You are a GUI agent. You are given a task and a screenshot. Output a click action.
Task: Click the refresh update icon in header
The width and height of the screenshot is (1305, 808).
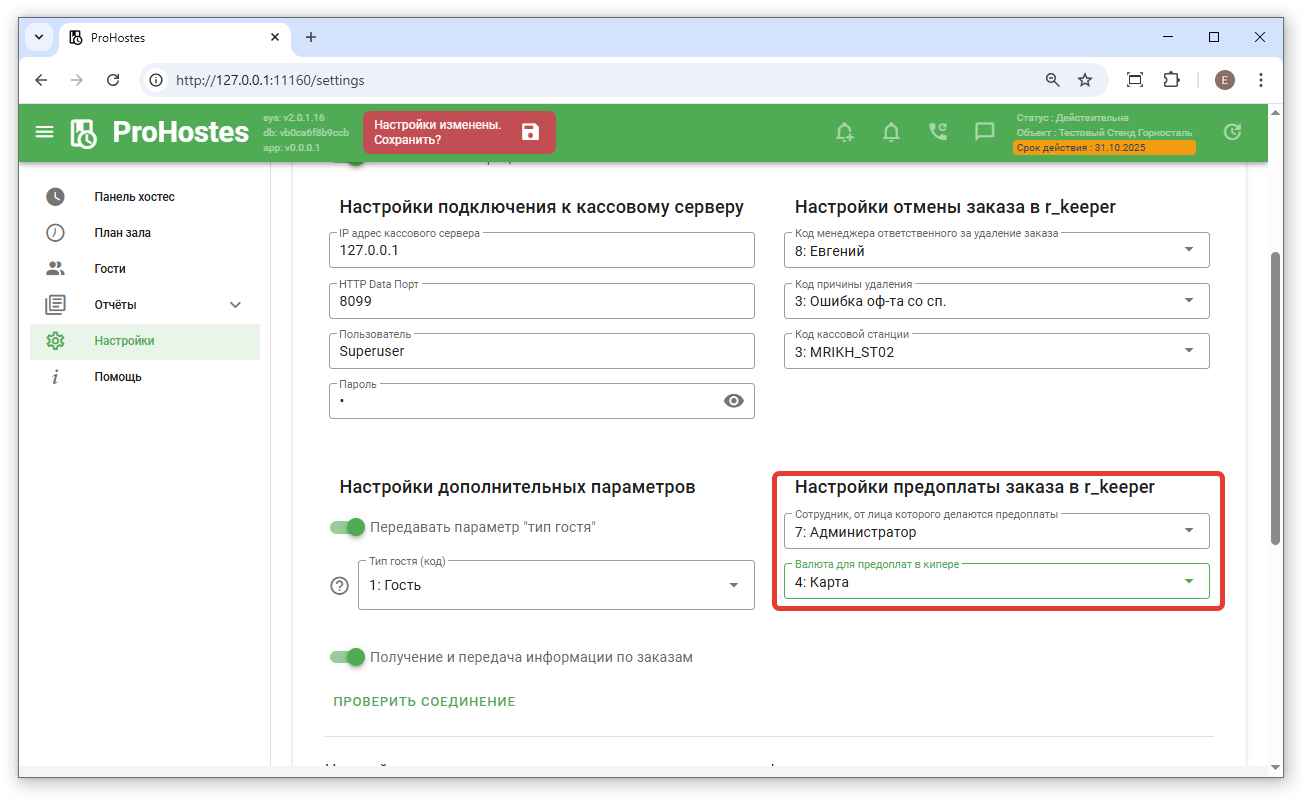point(1233,132)
